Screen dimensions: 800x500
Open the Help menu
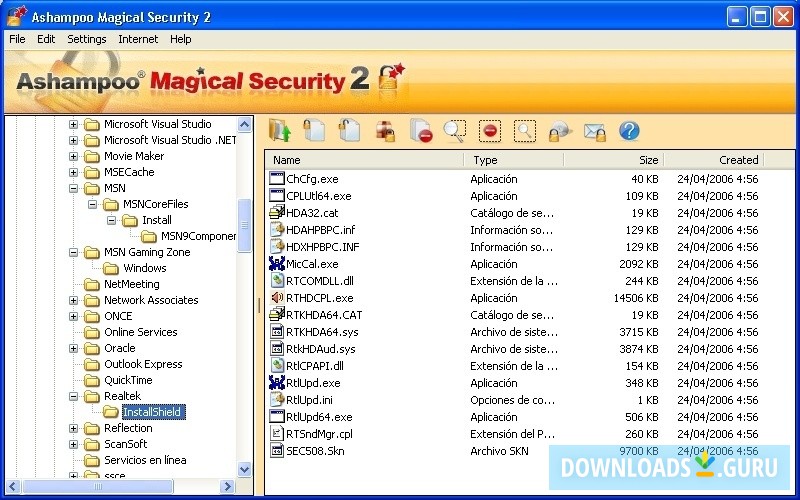[181, 39]
